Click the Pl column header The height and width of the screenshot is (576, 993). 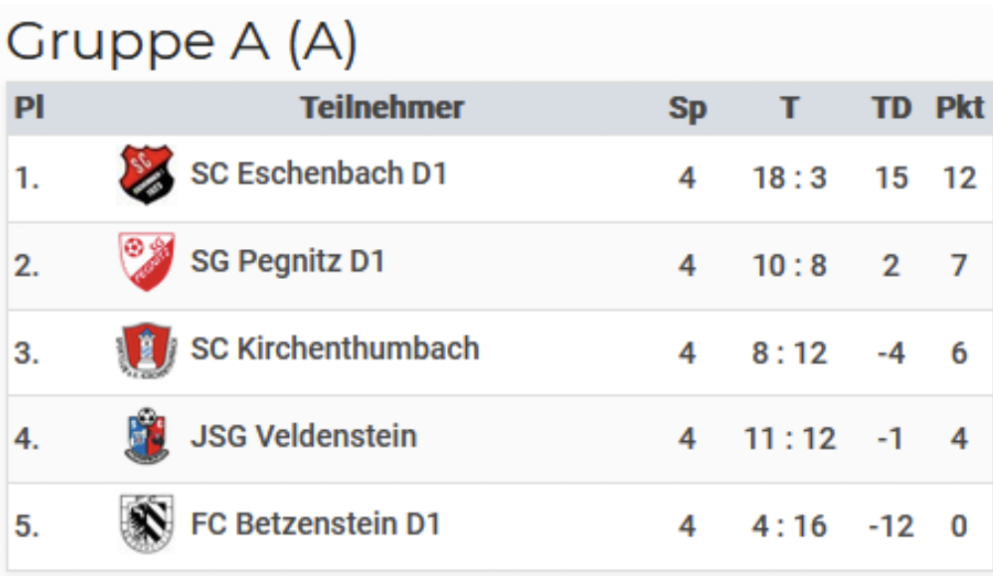click(29, 108)
